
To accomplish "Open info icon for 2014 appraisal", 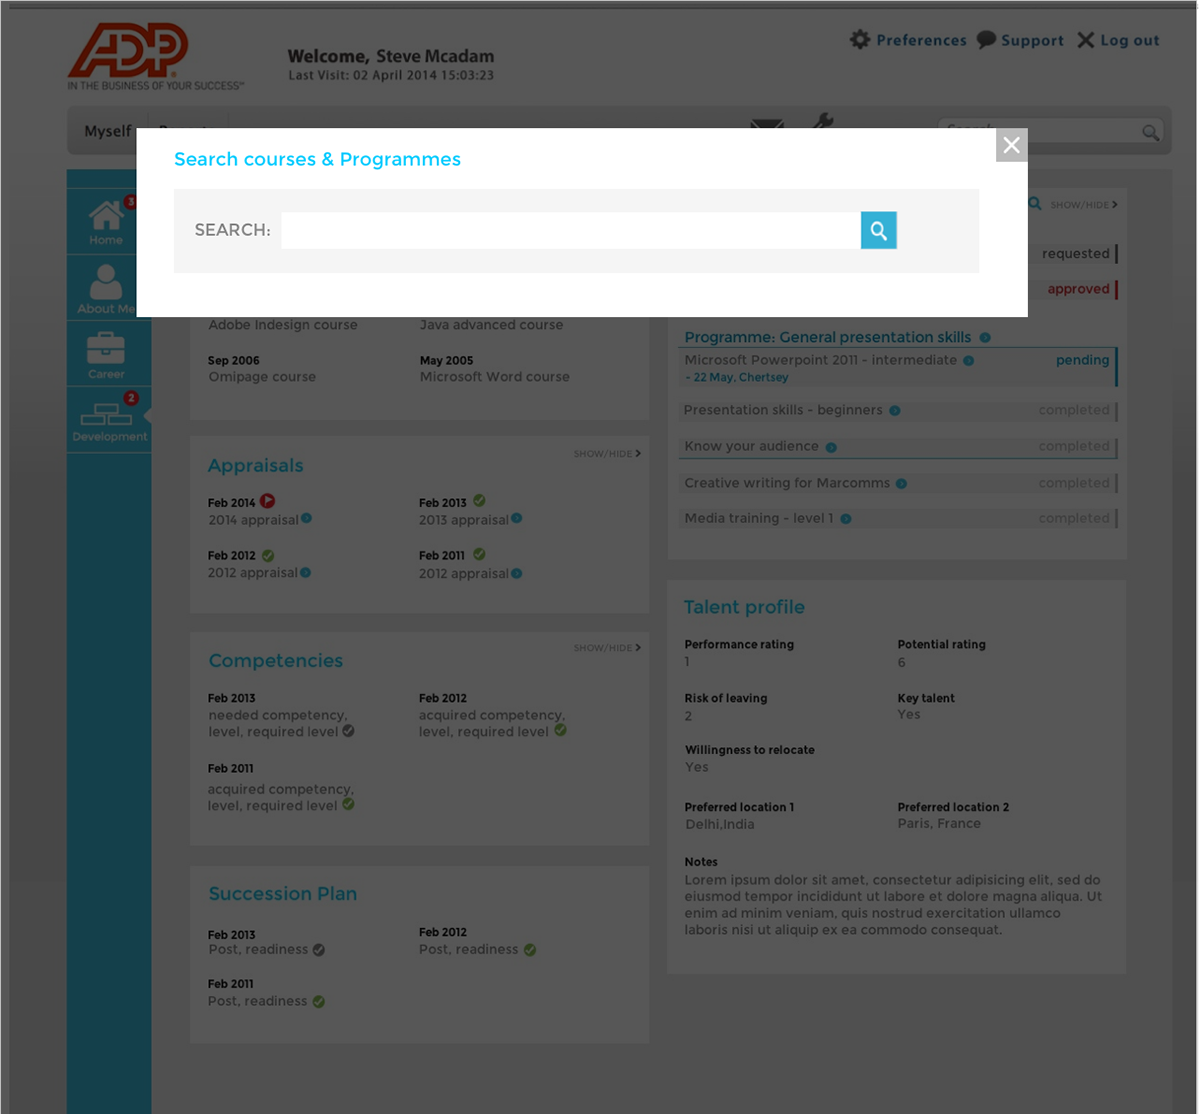I will (307, 519).
